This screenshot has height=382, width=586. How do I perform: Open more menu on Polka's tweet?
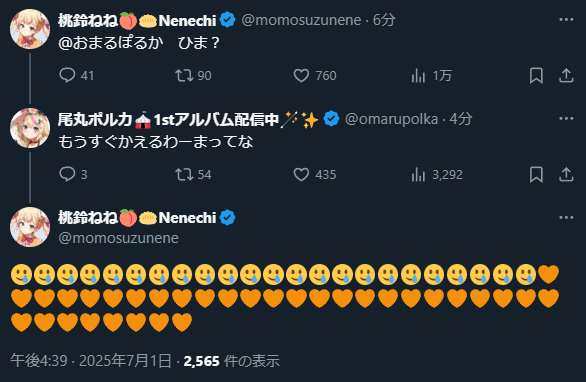pos(566,118)
